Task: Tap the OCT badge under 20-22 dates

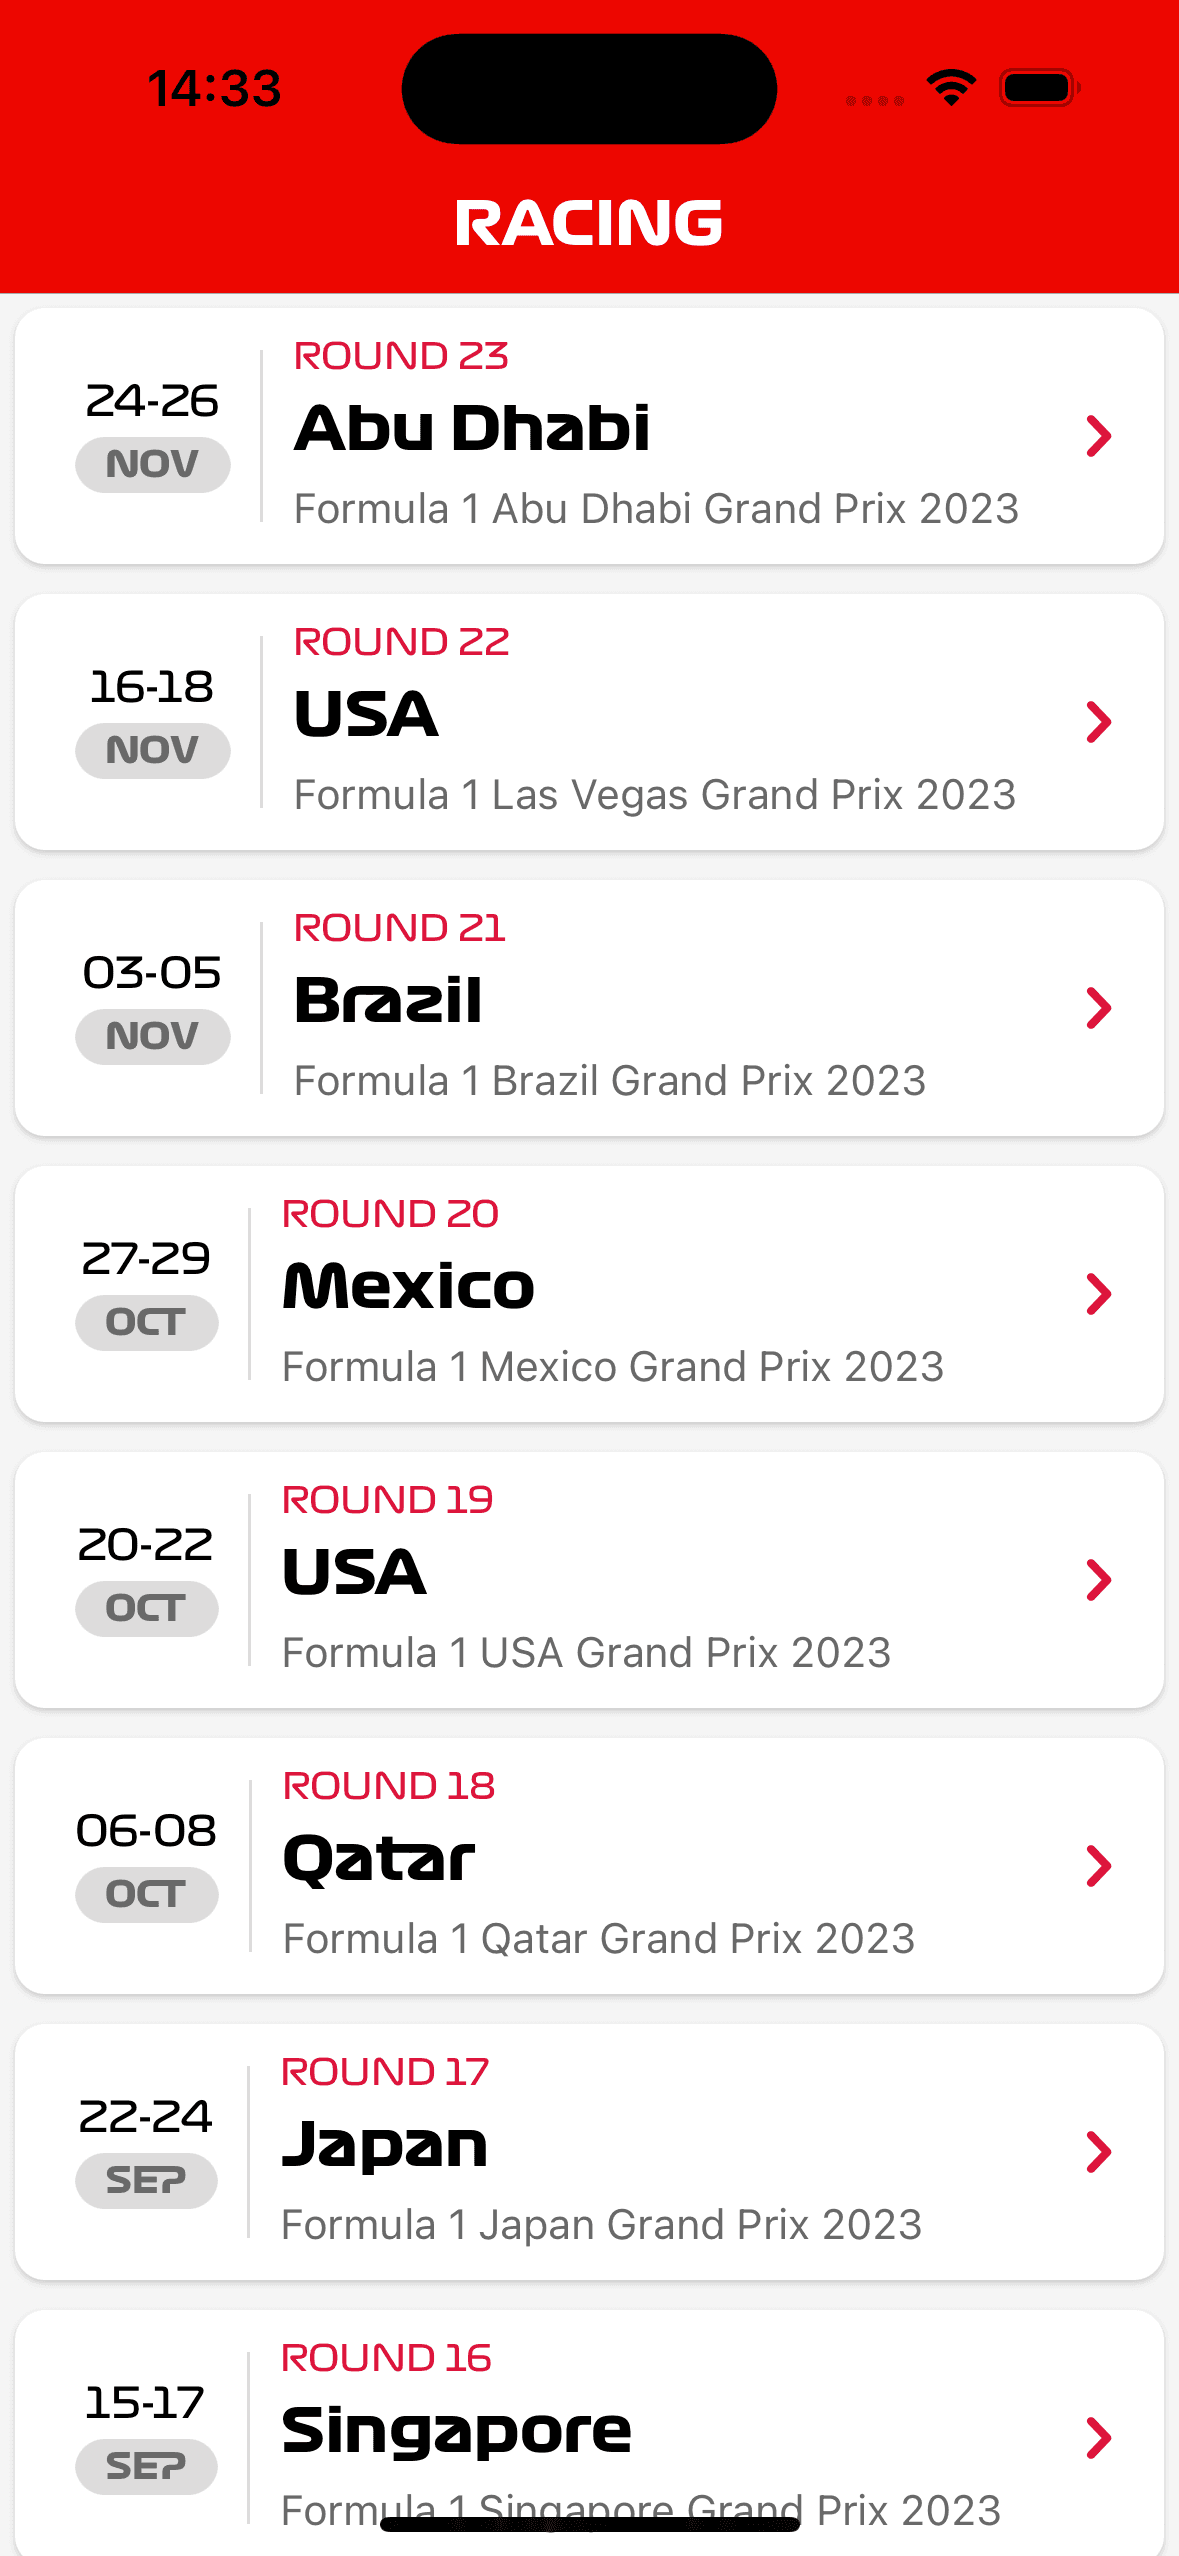Action: pyautogui.click(x=147, y=1609)
